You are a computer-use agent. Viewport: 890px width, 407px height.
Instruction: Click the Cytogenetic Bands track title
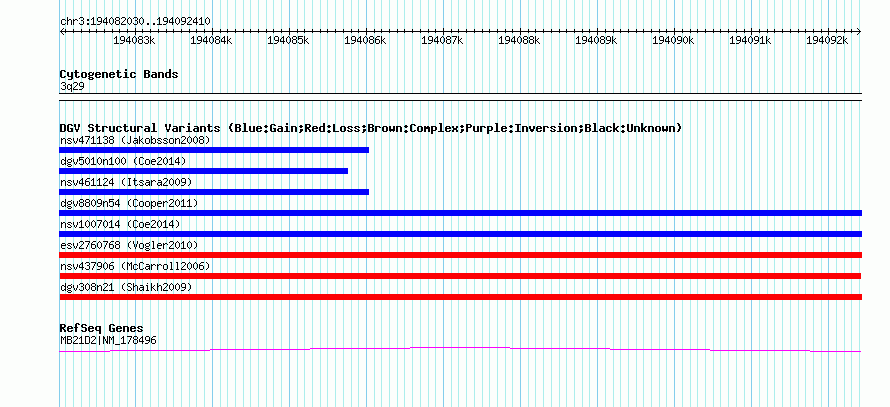click(x=119, y=74)
